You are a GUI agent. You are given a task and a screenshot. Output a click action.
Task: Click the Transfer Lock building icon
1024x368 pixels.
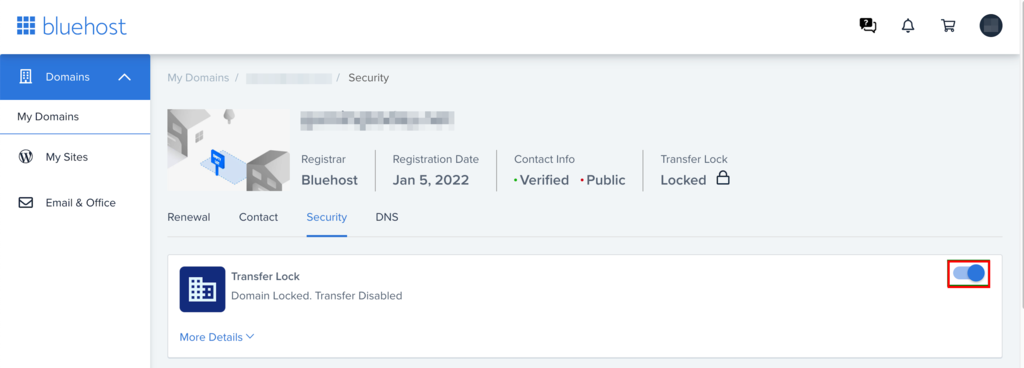click(x=202, y=289)
